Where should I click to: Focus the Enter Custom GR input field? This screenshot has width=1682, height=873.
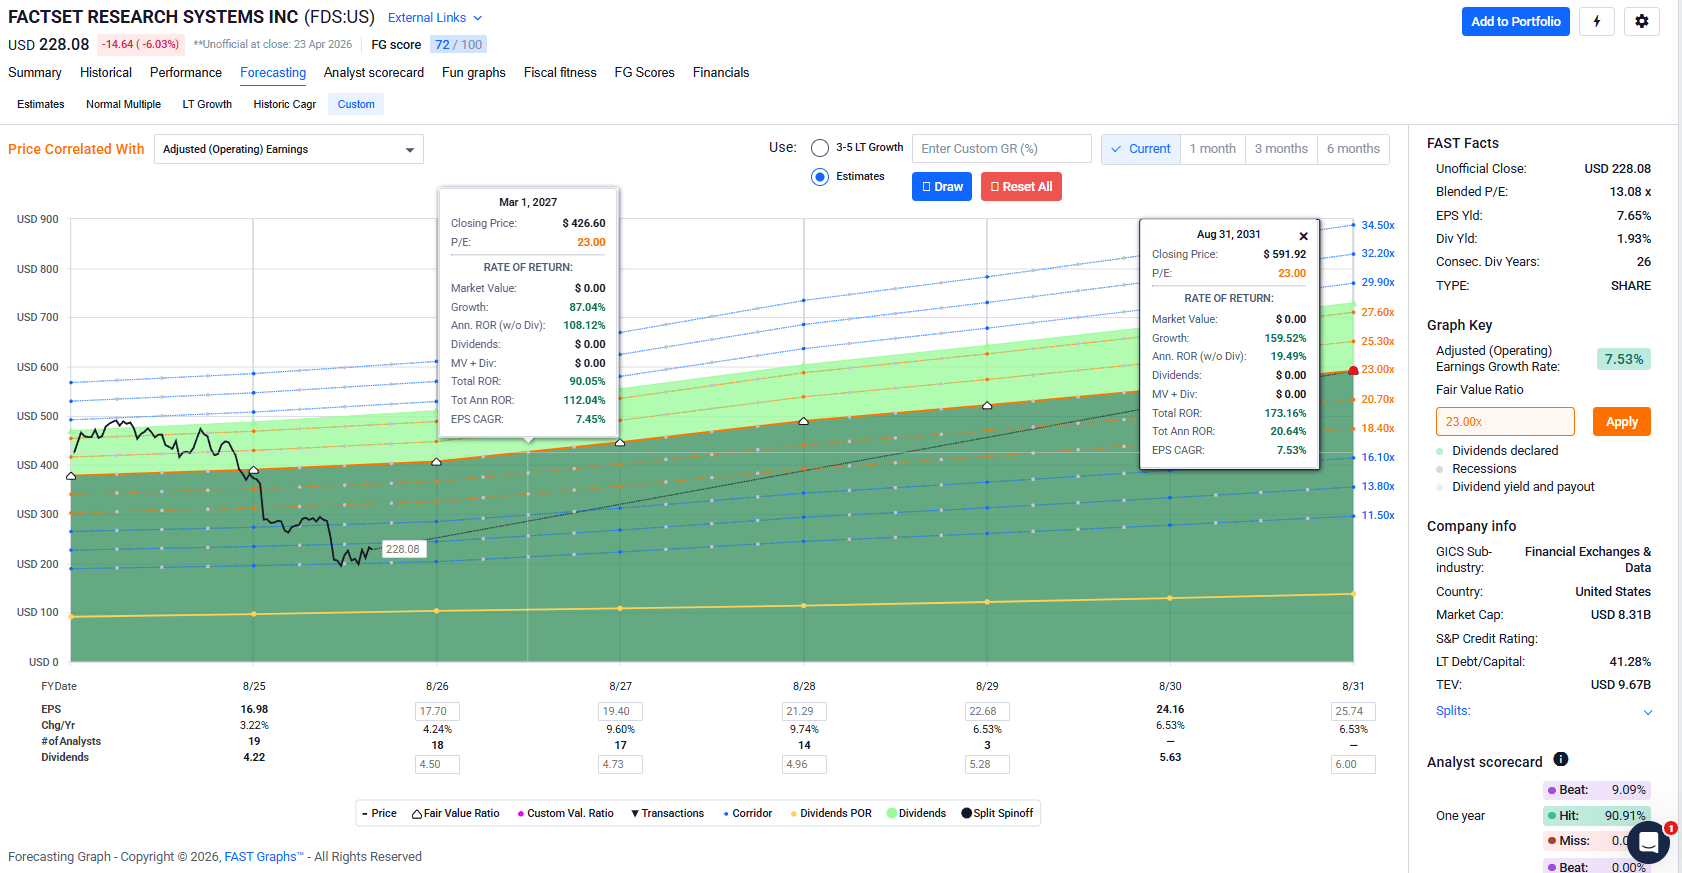point(1002,149)
